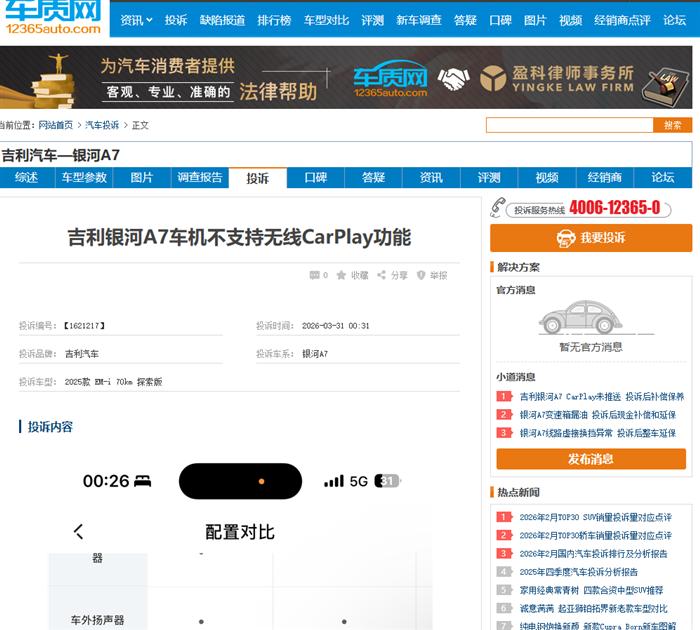Expand the 资讯 dropdown in top navigation
This screenshot has height=630, width=700.
(x=136, y=20)
